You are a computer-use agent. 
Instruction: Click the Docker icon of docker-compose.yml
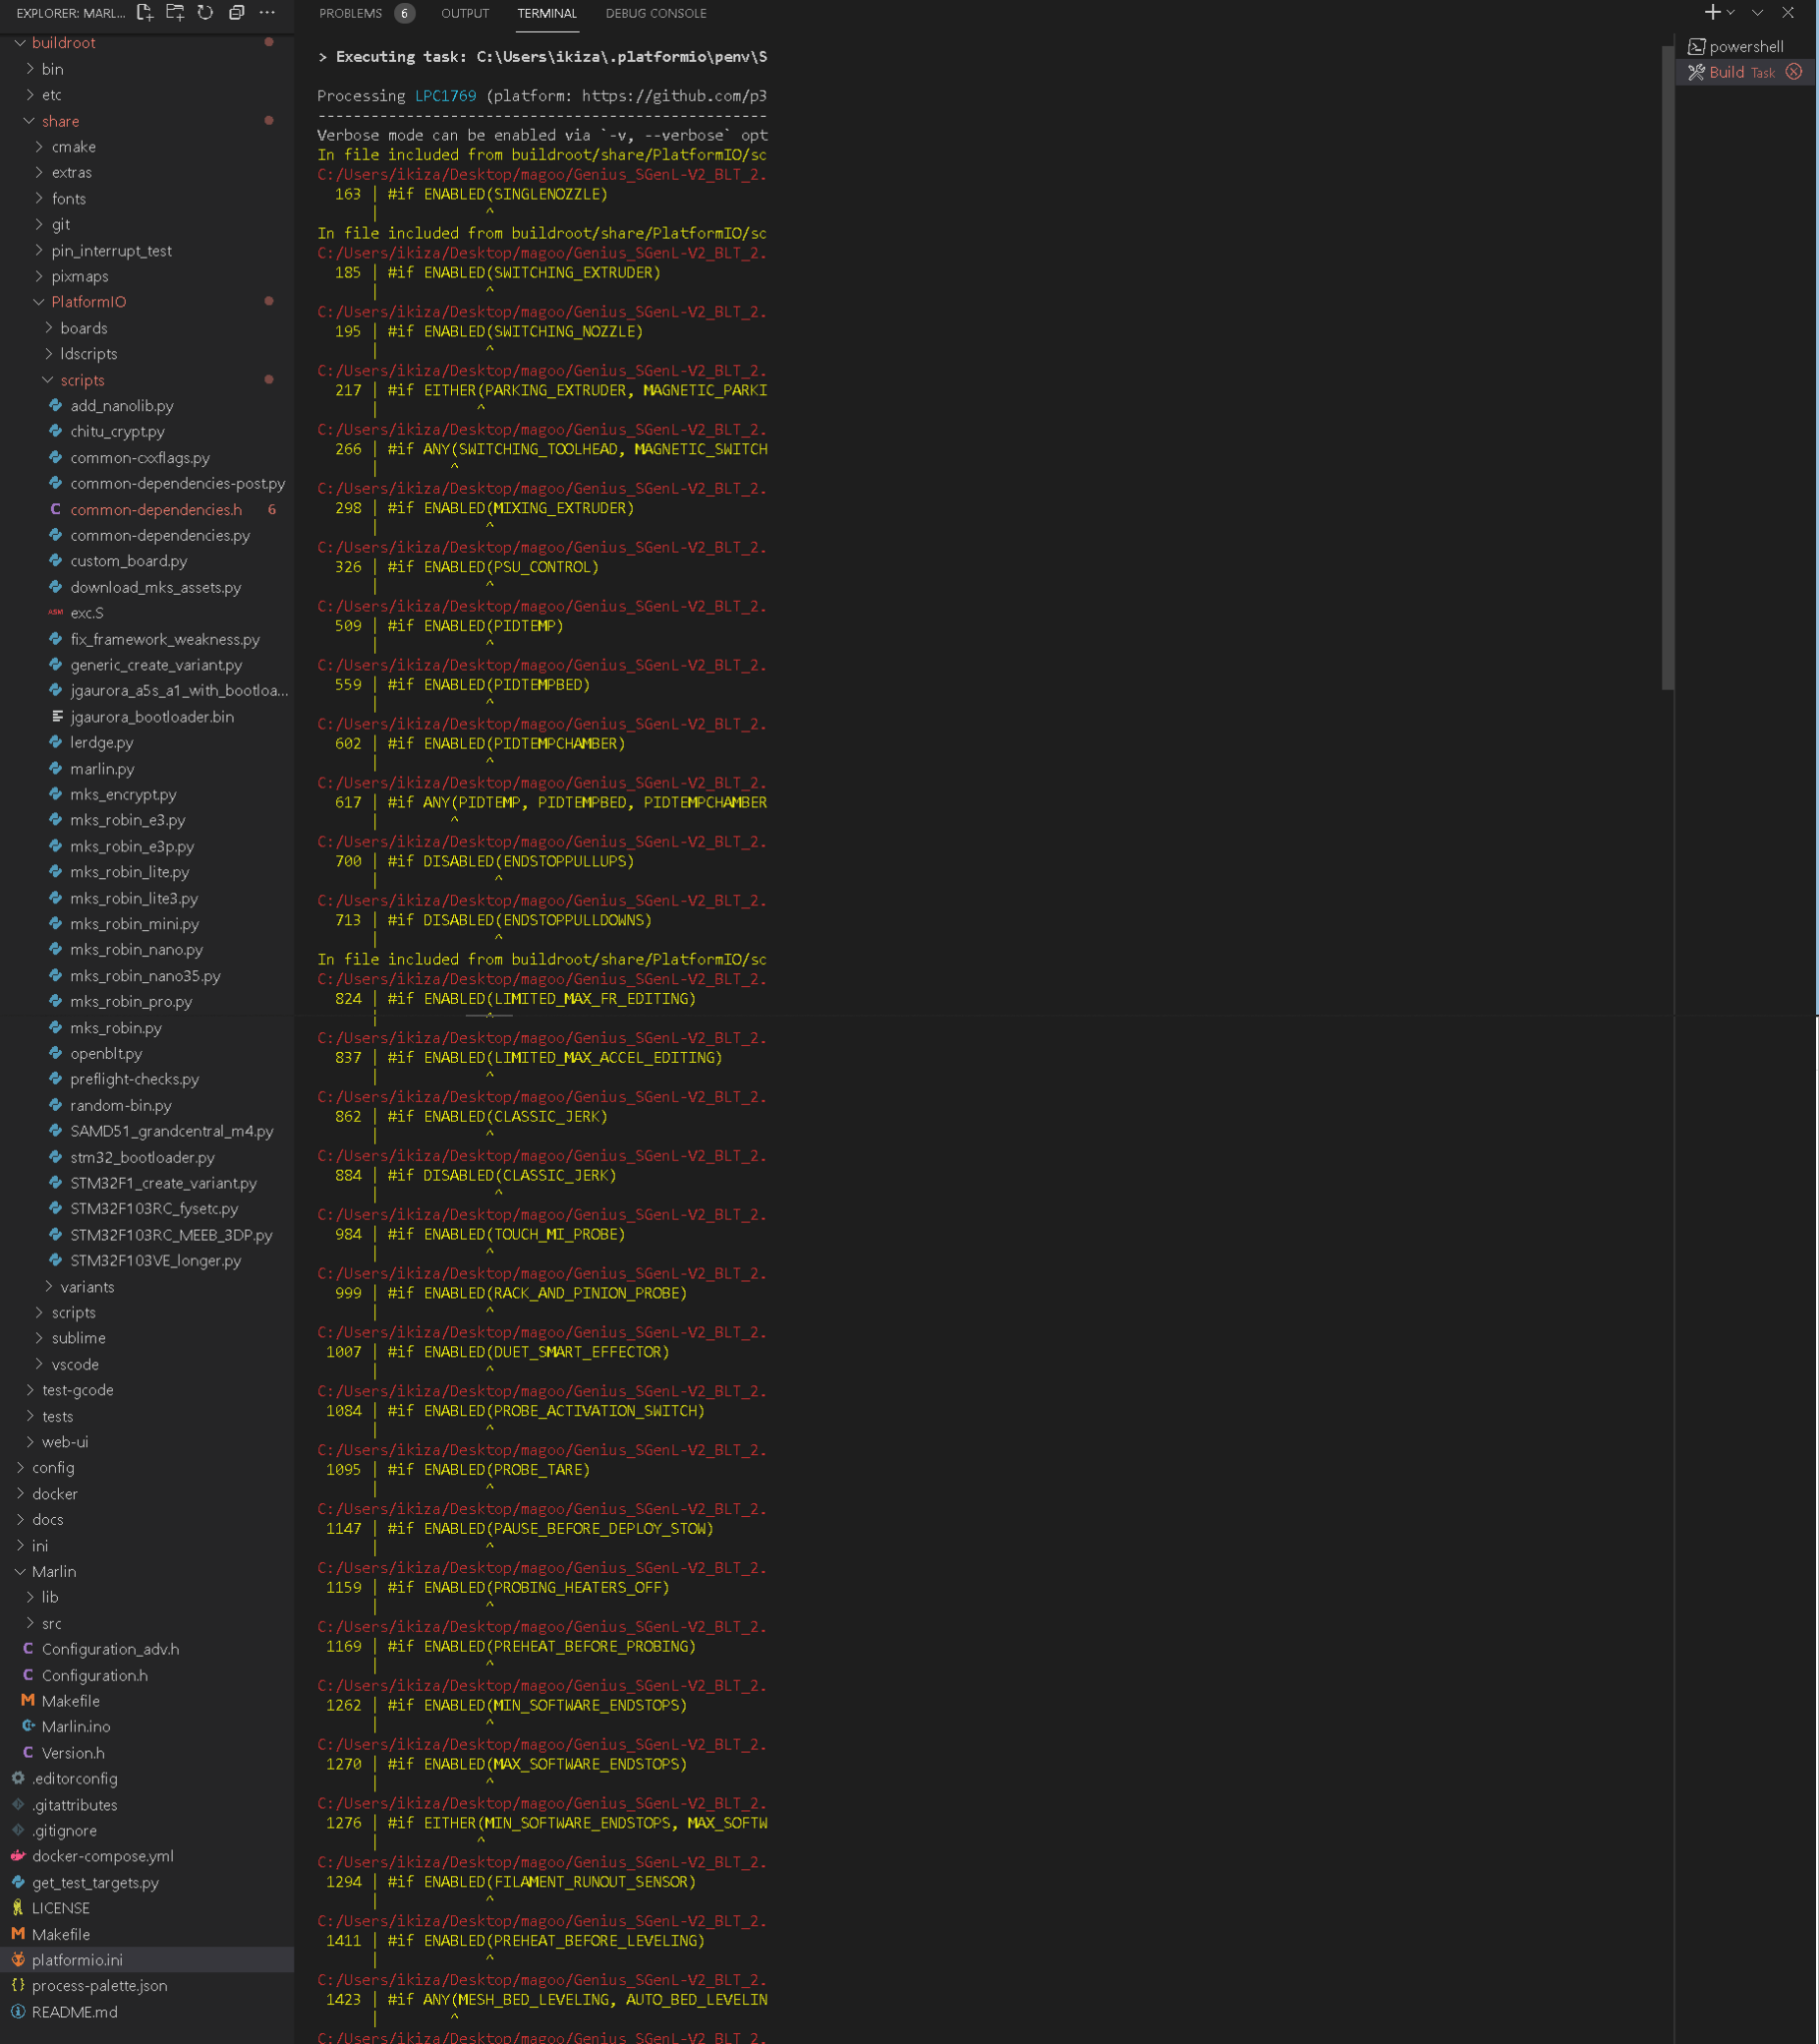[18, 1857]
